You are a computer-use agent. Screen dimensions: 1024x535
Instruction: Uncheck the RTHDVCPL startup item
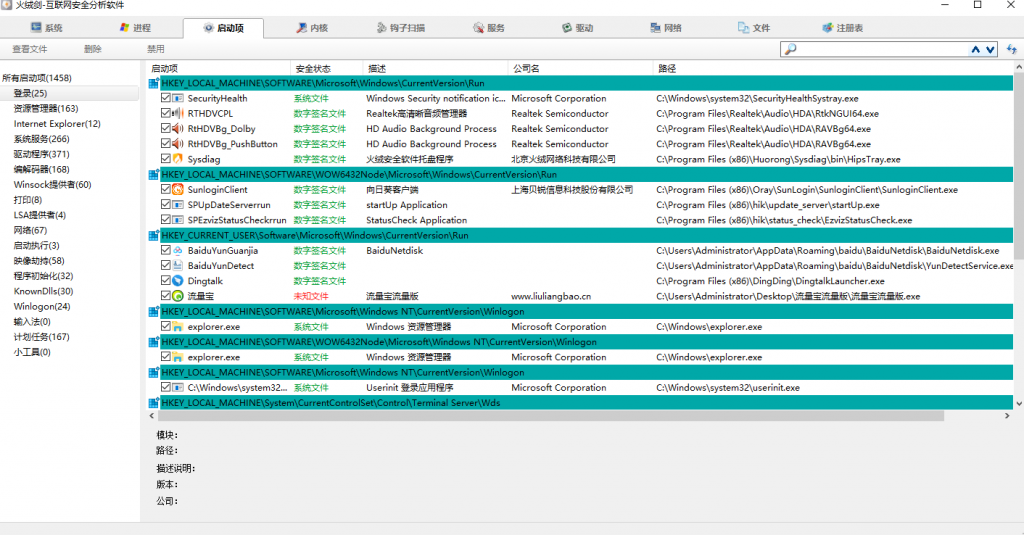(166, 113)
